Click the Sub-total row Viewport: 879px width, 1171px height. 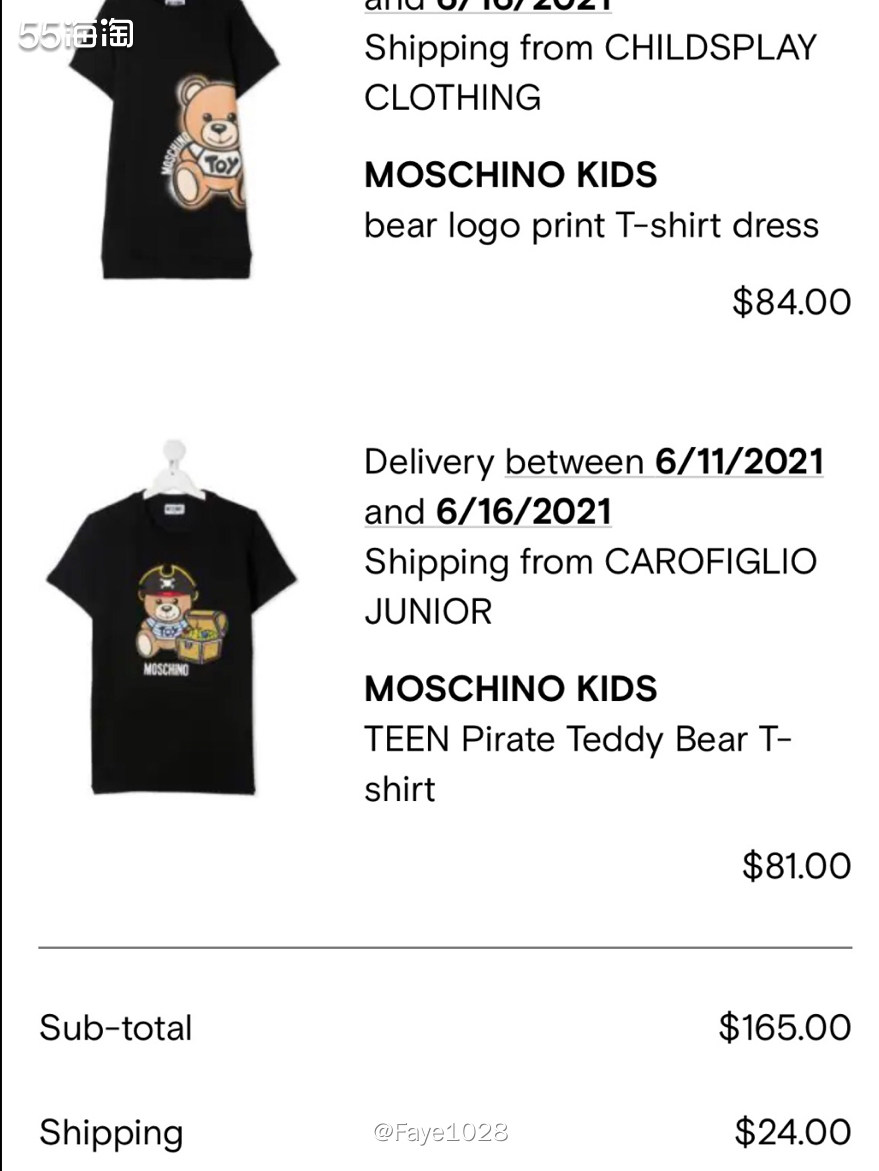[x=114, y=1027]
